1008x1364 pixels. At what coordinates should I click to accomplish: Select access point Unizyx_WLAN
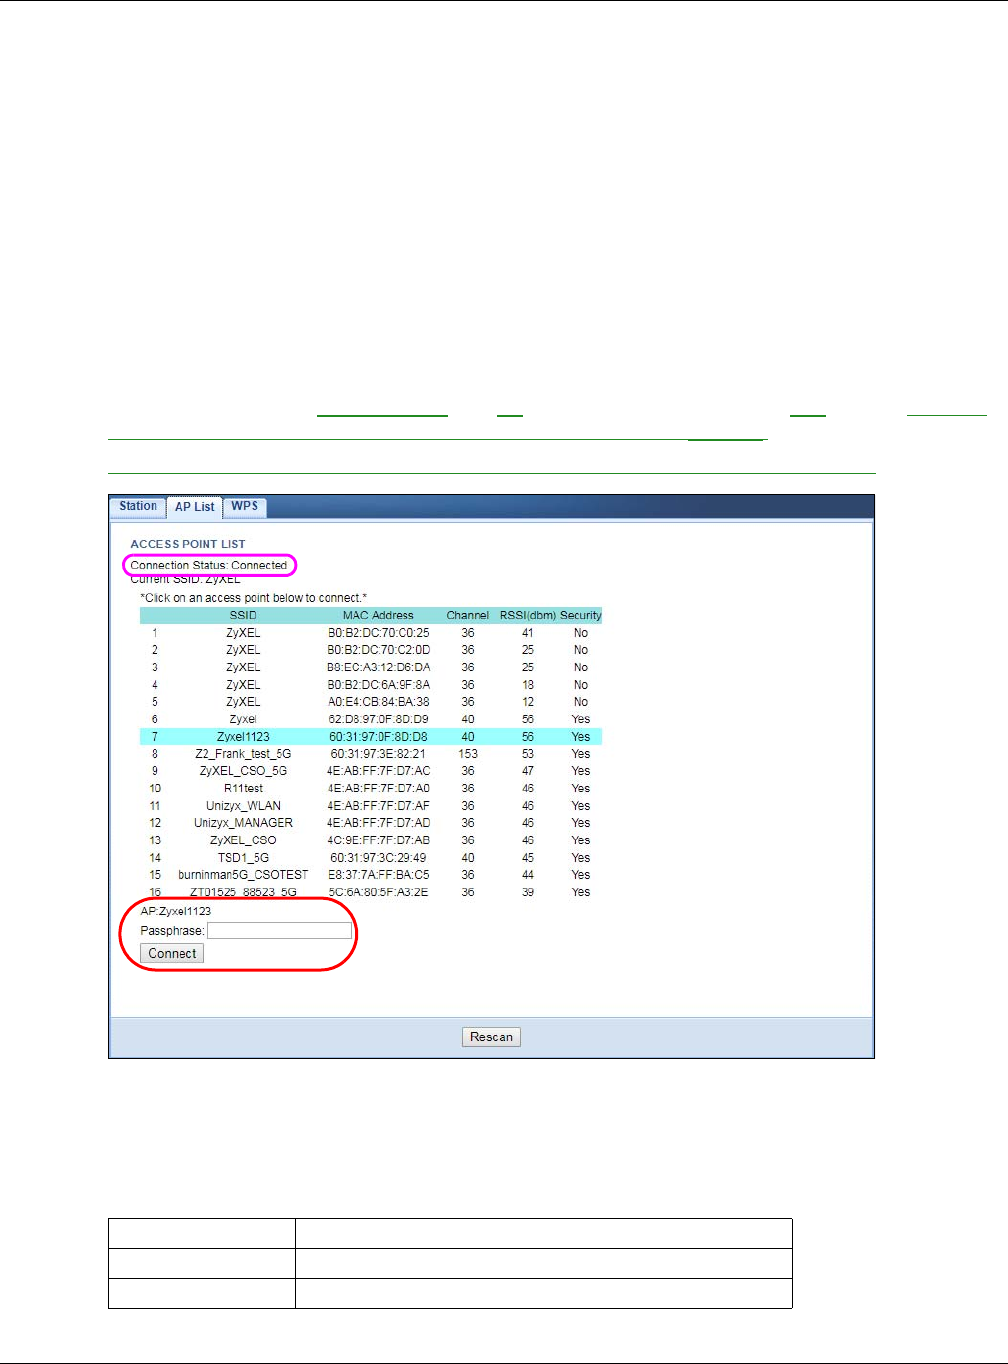click(371, 806)
